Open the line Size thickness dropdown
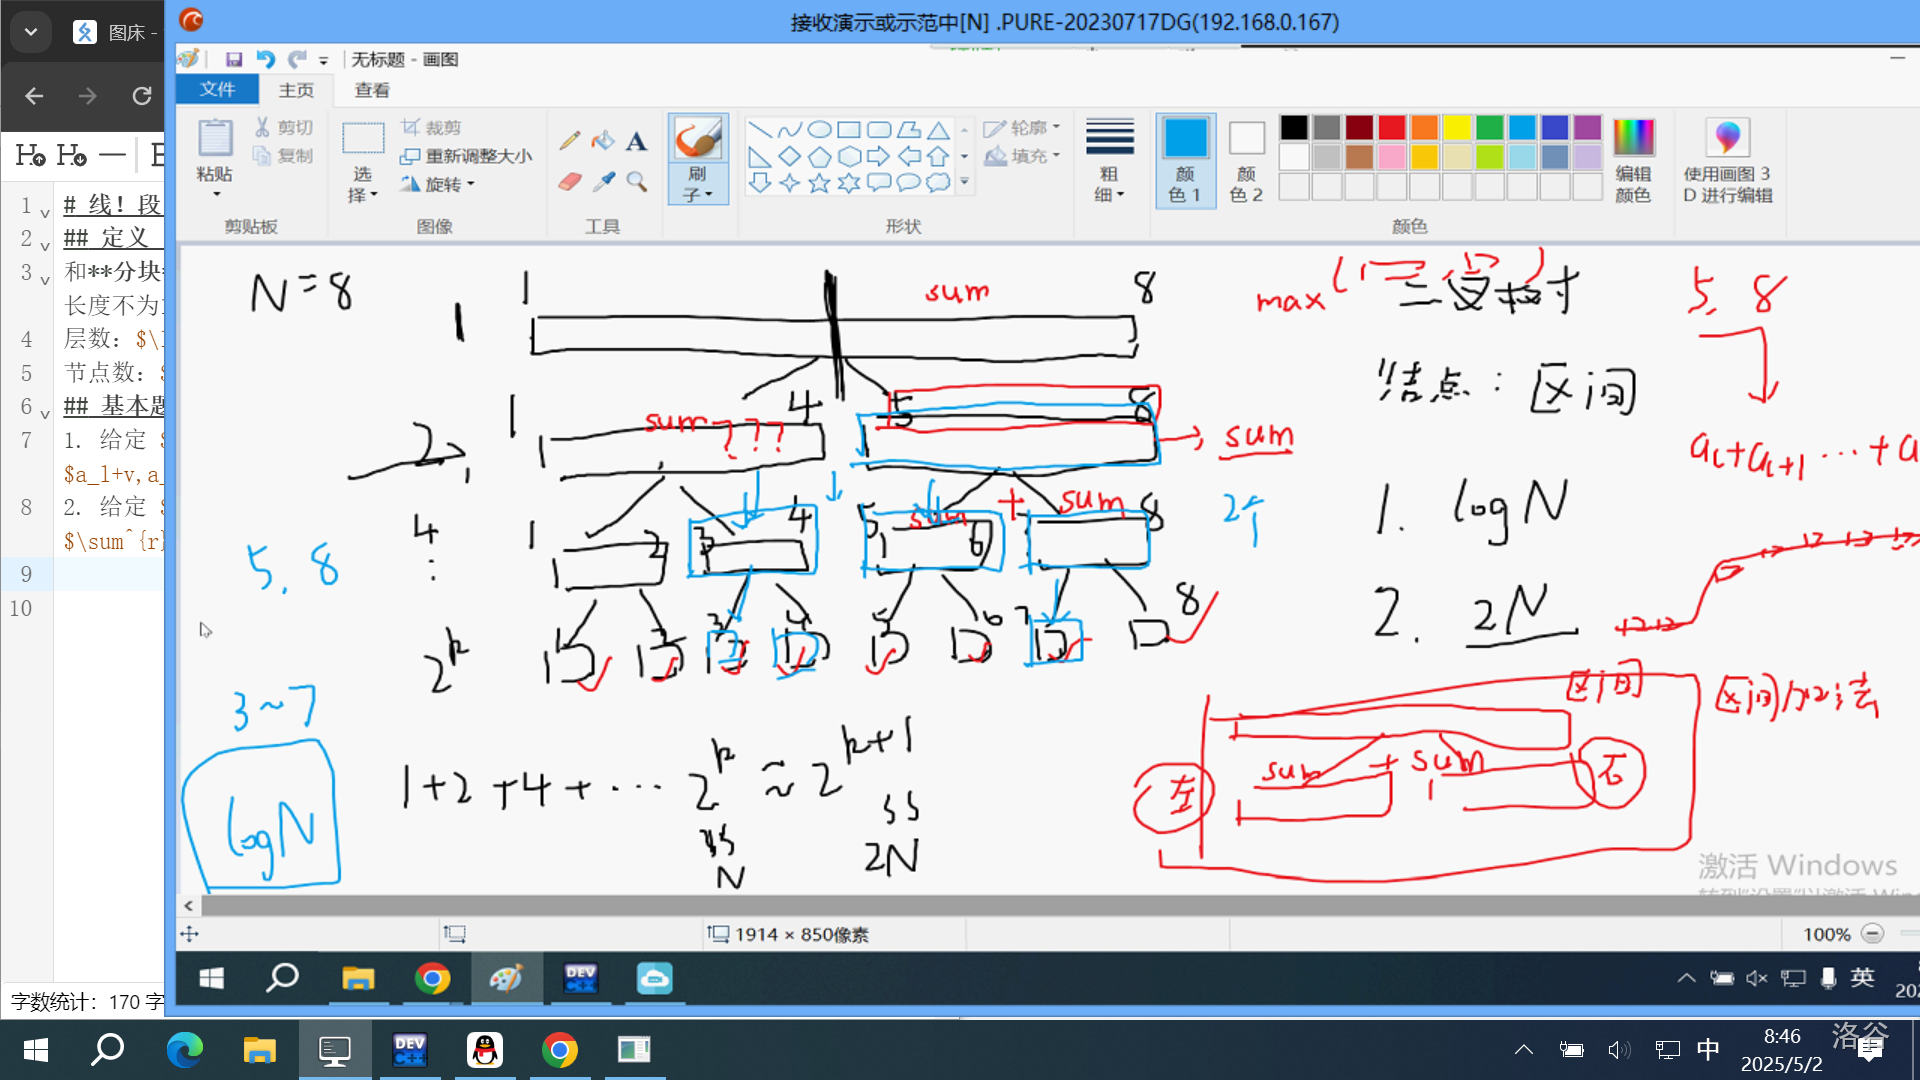The width and height of the screenshot is (1920, 1080). pyautogui.click(x=1109, y=160)
